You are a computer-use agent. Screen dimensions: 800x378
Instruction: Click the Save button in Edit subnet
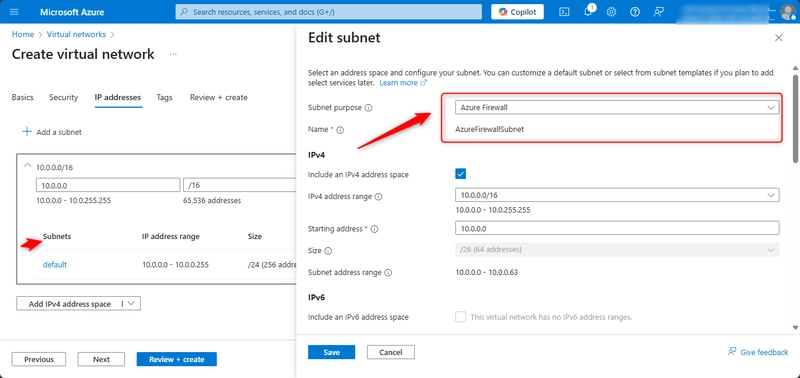(331, 352)
